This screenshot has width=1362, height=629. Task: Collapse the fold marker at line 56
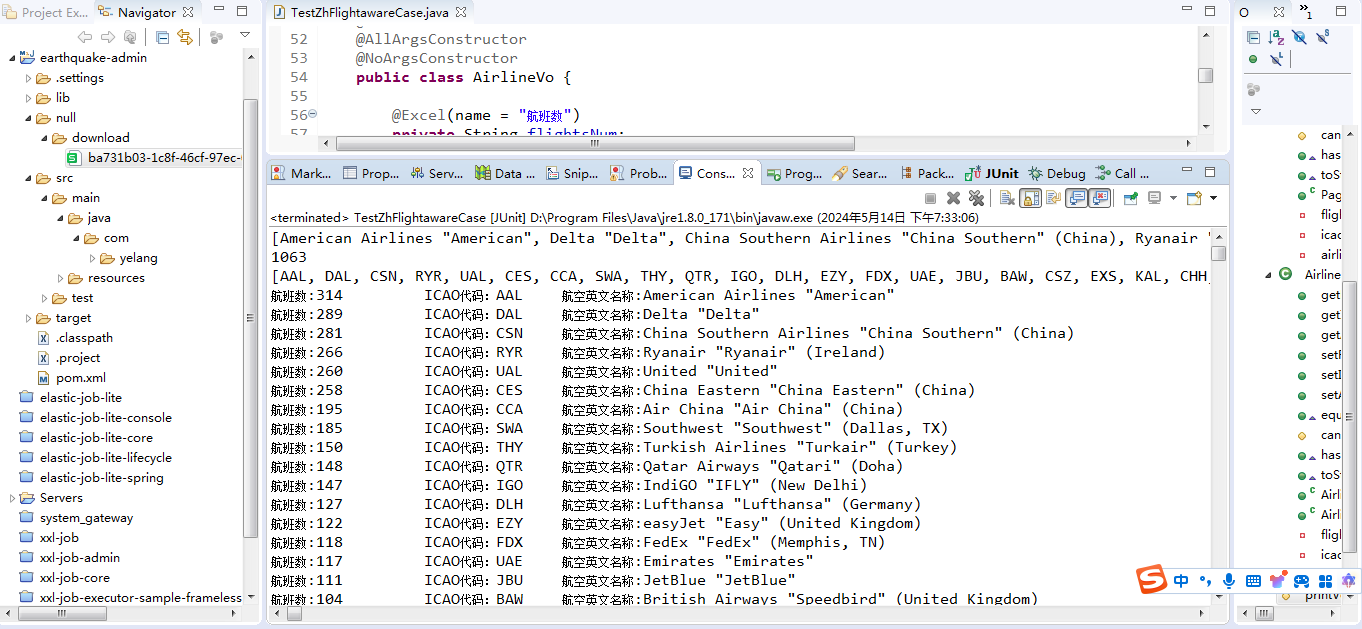pos(313,114)
